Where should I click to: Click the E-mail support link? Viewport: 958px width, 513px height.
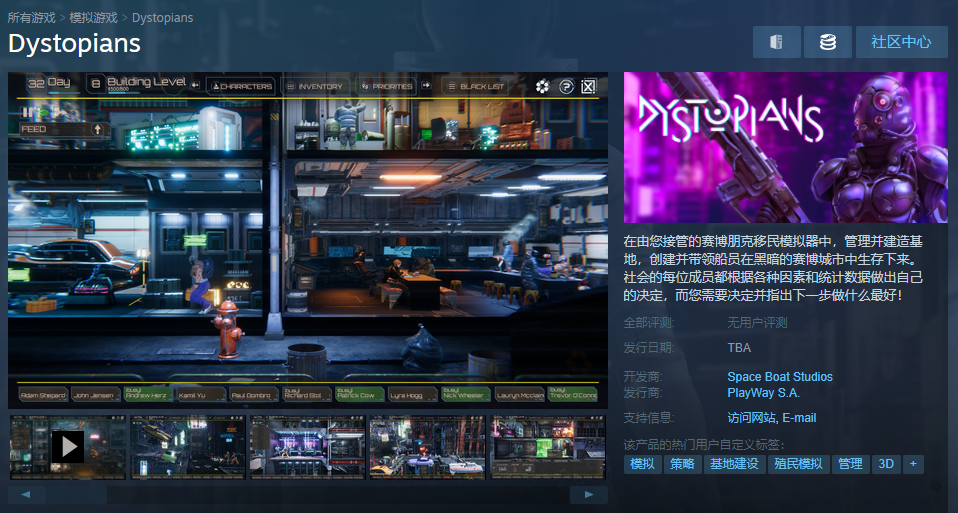799,418
